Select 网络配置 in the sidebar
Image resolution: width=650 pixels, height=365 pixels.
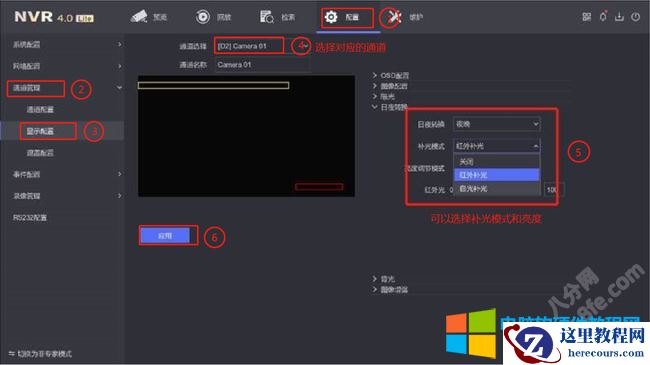(x=27, y=66)
